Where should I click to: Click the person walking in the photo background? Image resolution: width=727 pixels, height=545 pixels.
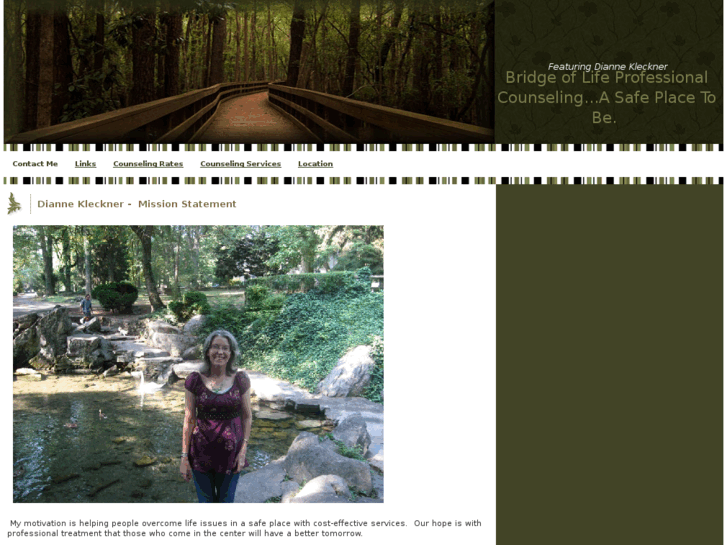[86, 308]
